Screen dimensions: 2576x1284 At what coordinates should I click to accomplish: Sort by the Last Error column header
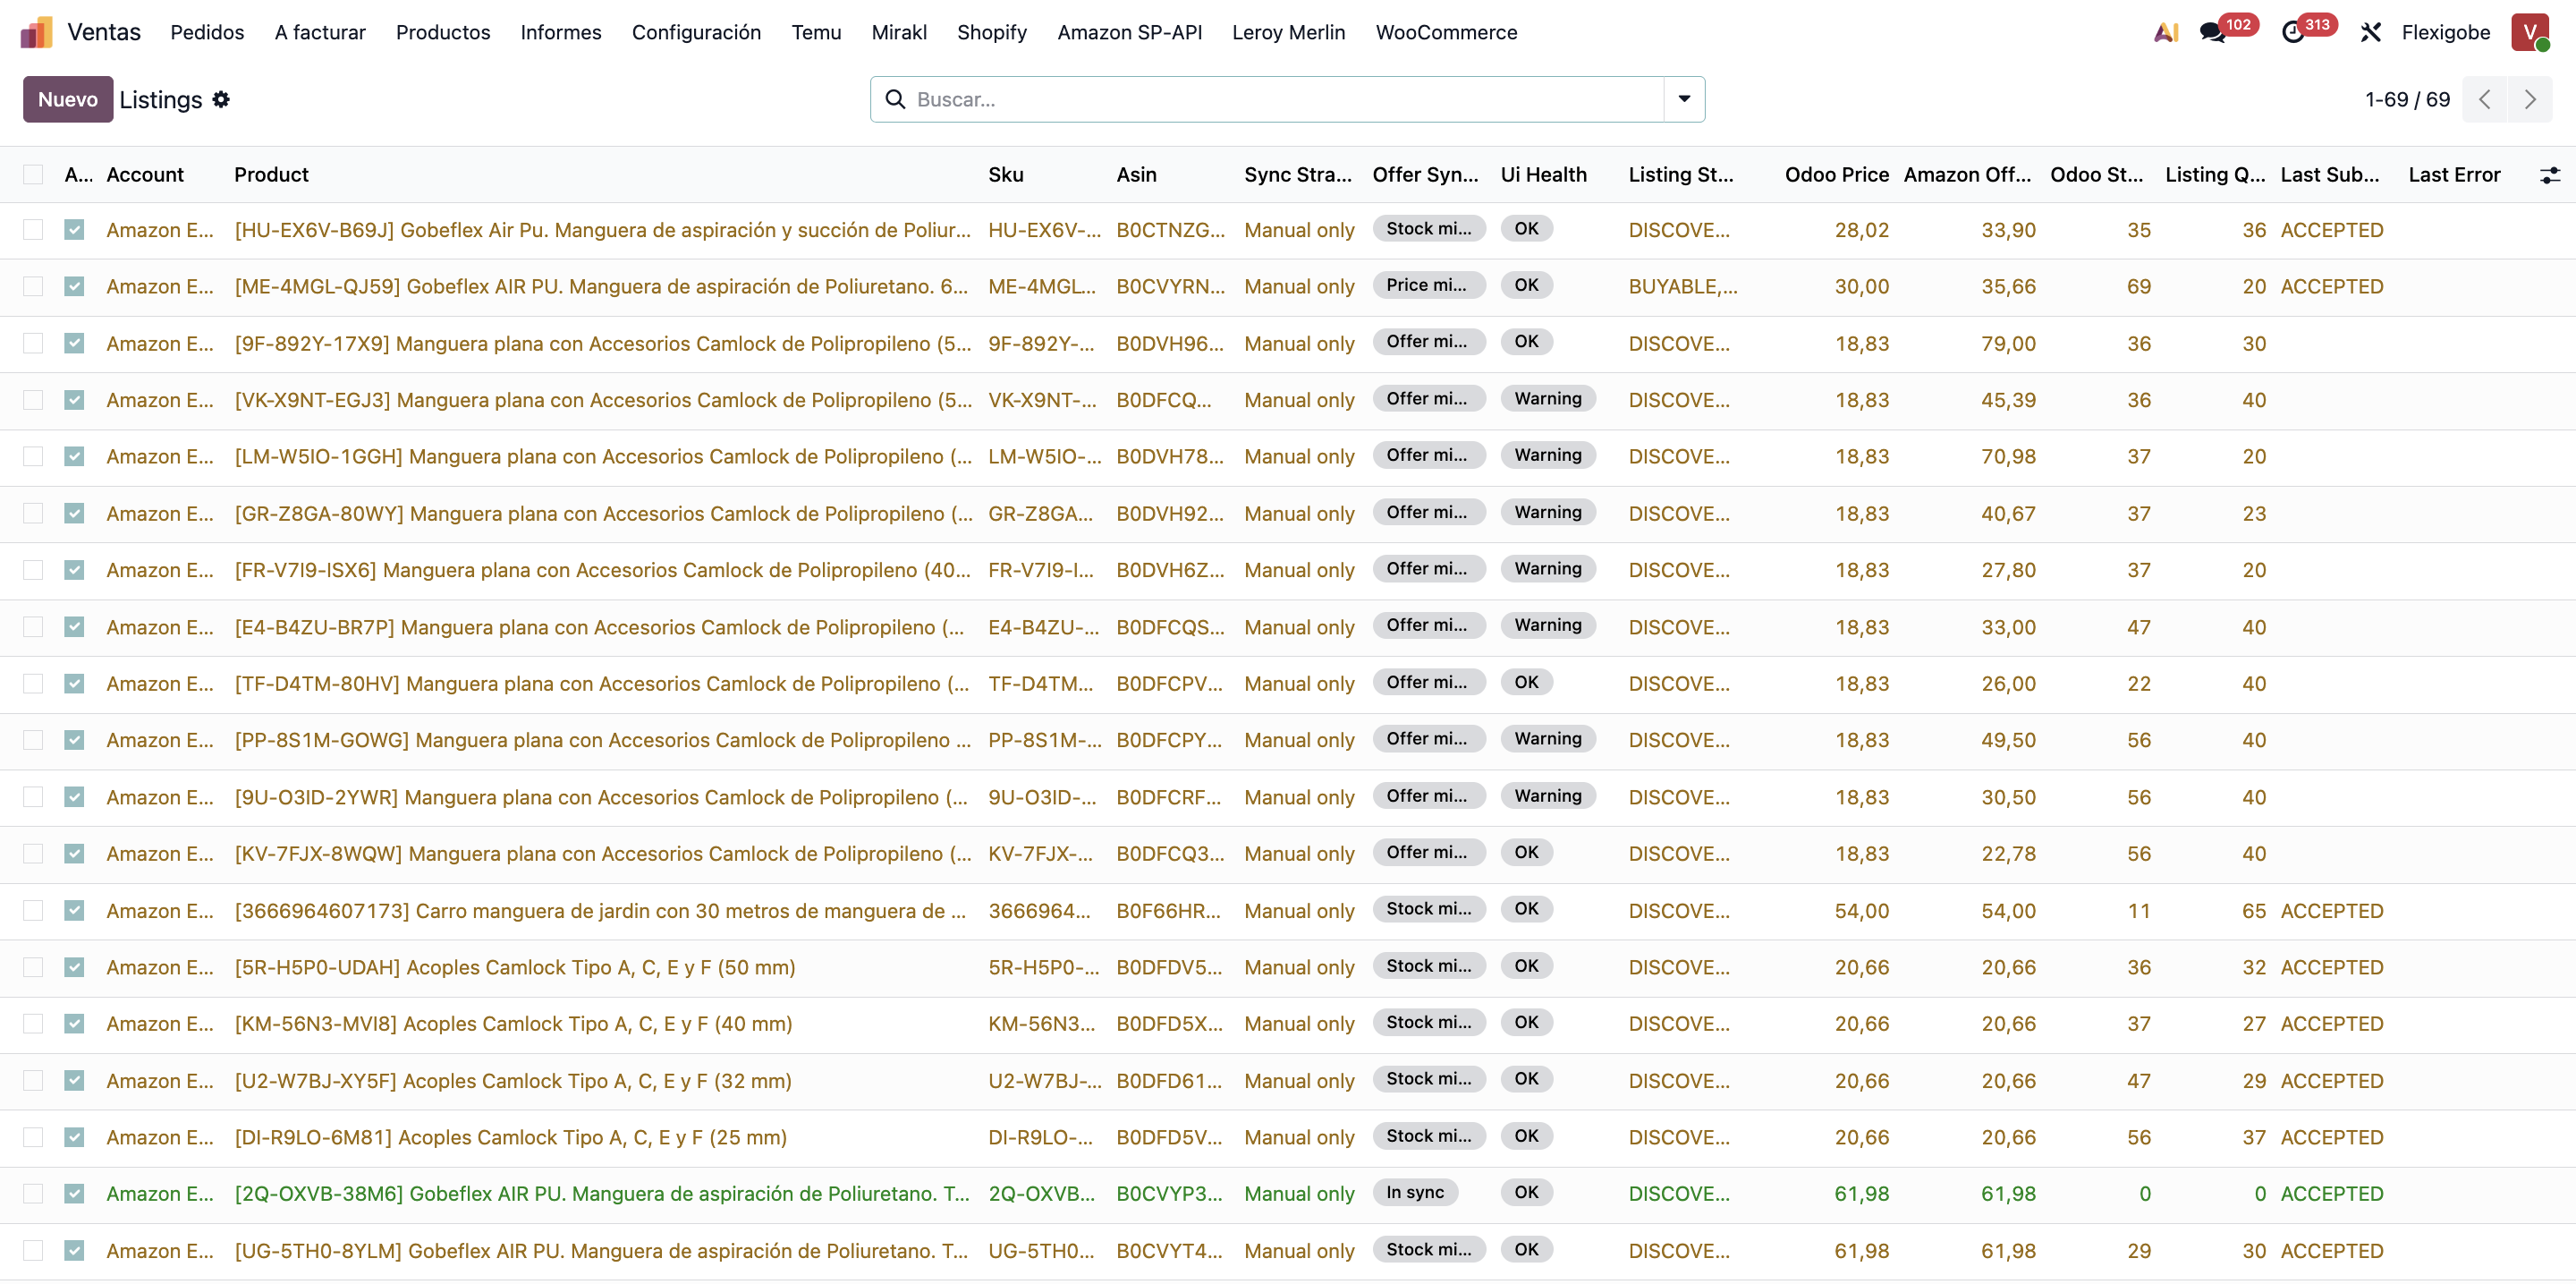pyautogui.click(x=2454, y=175)
